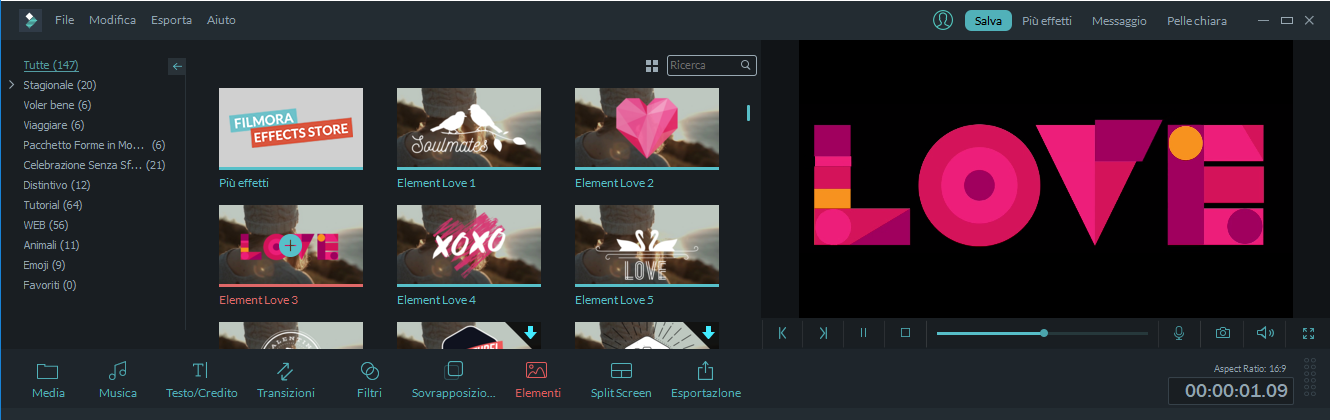Select Animali (11) category

tap(51, 245)
